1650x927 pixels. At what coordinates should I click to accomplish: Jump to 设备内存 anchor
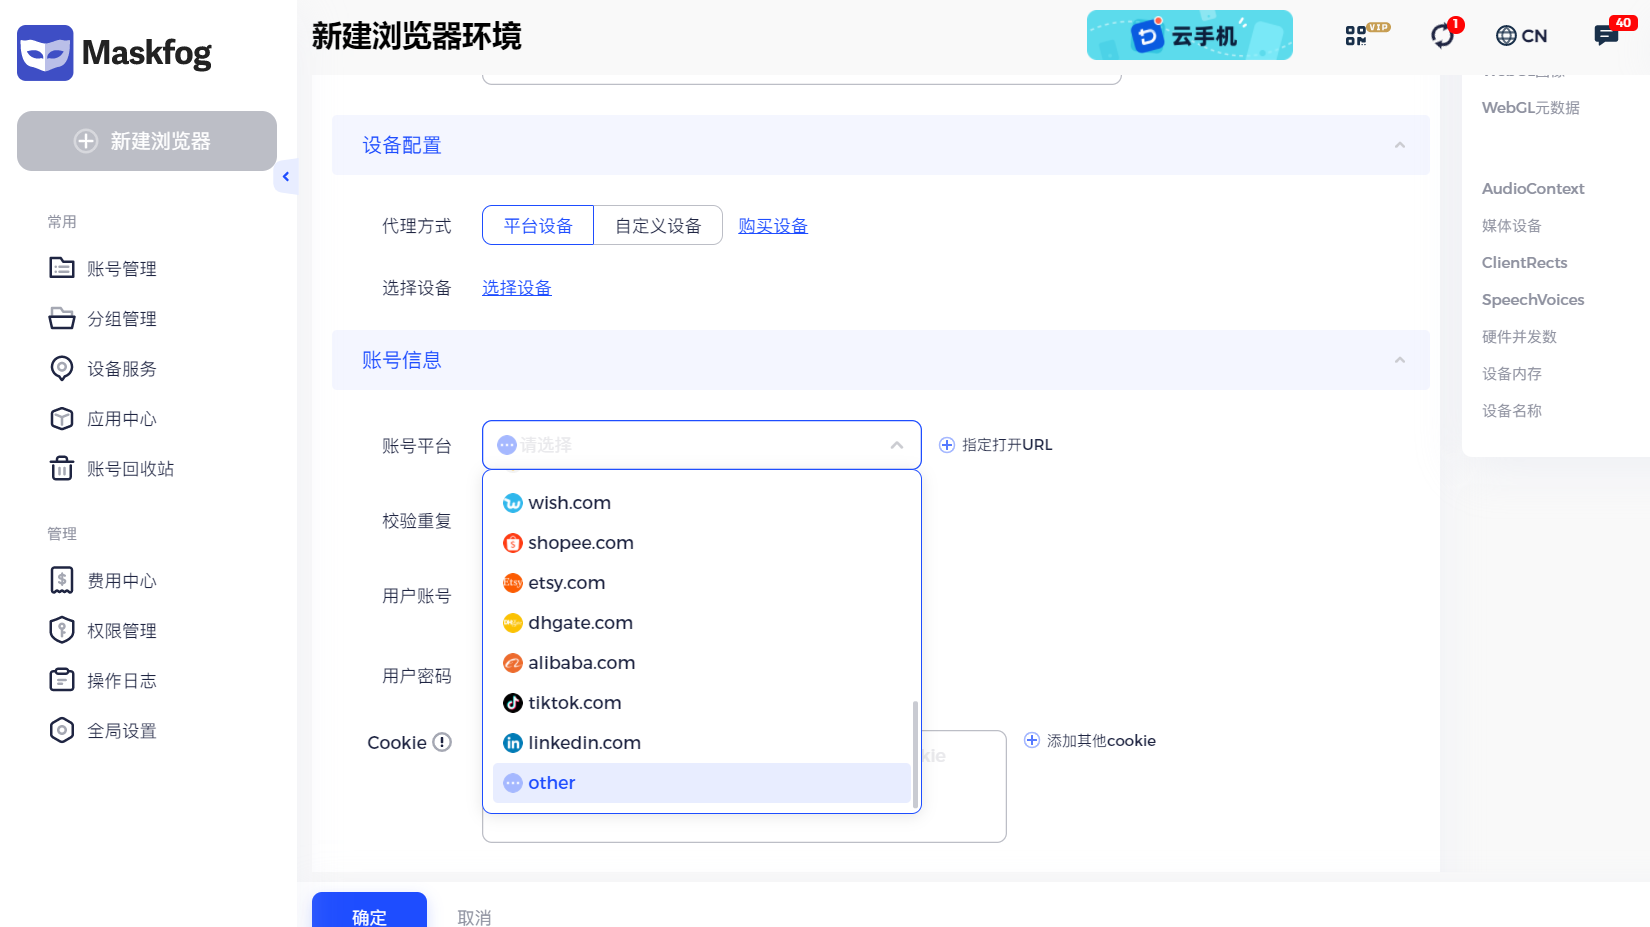click(1511, 373)
